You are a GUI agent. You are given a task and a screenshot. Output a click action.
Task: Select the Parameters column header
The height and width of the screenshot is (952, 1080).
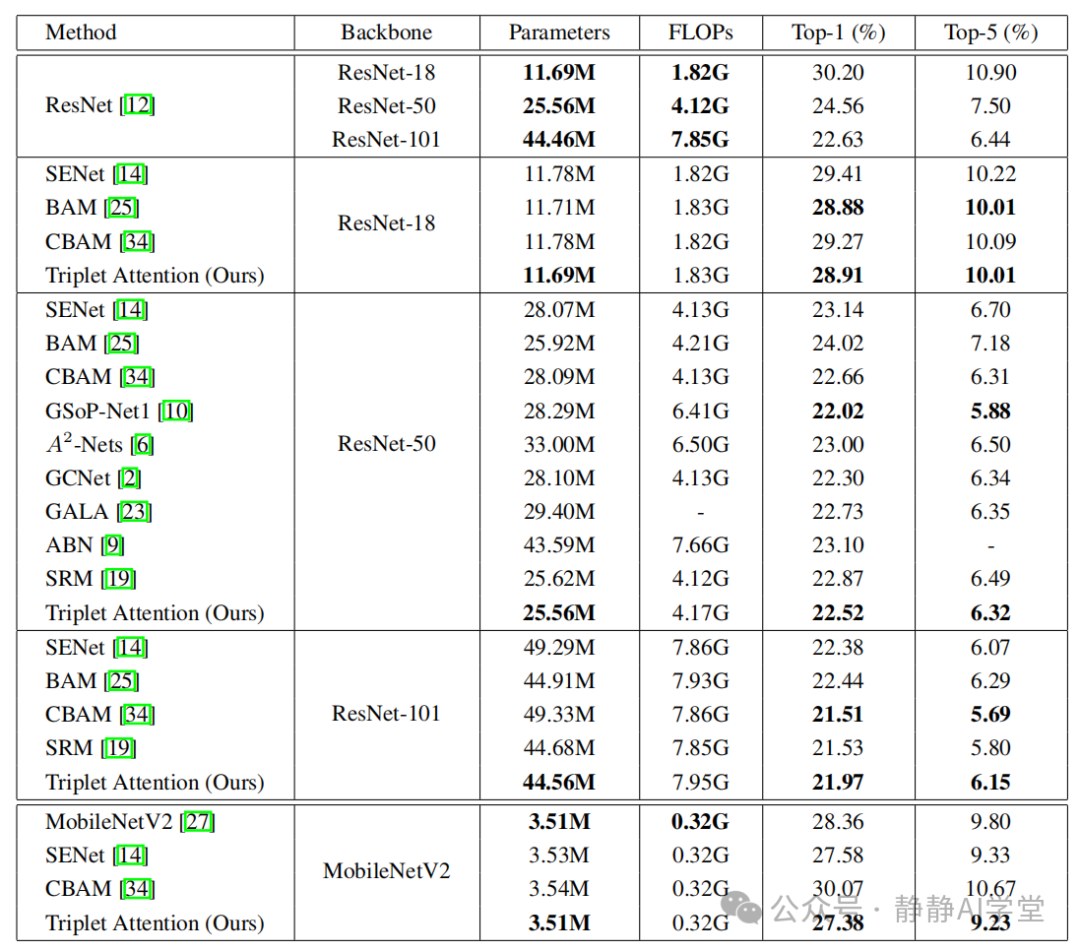[x=559, y=32]
